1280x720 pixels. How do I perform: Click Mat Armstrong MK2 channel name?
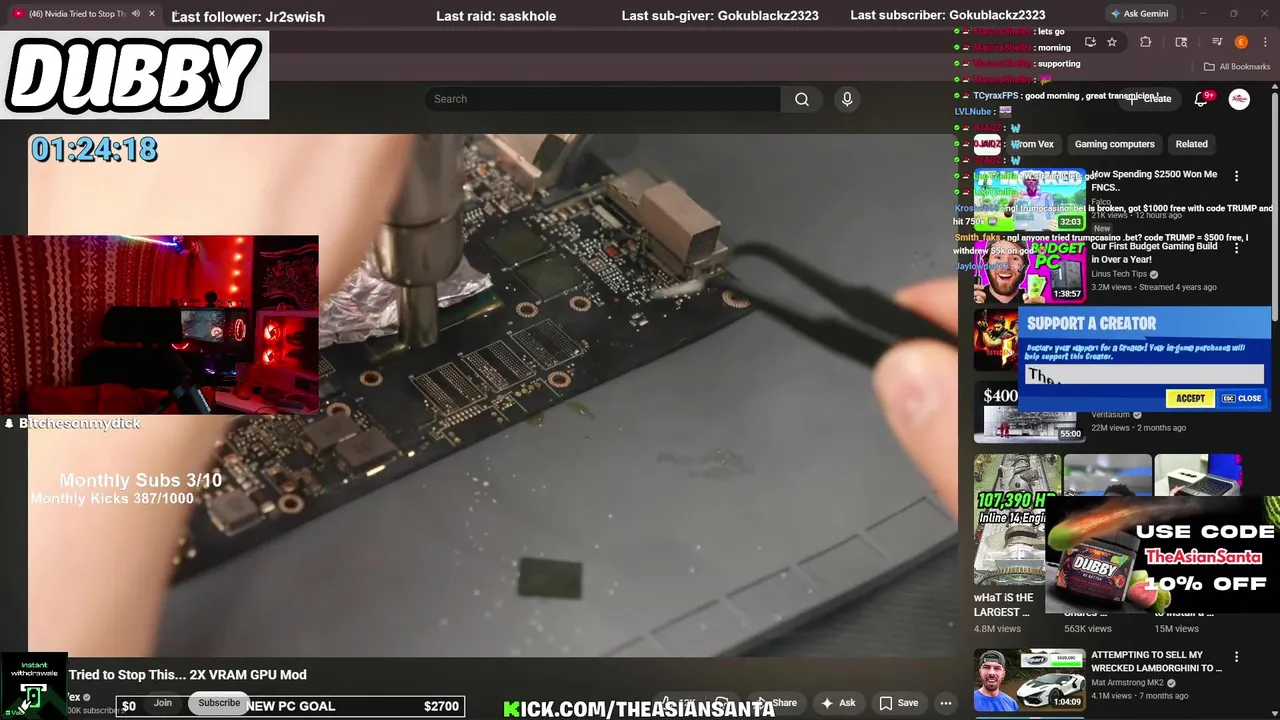click(1128, 683)
